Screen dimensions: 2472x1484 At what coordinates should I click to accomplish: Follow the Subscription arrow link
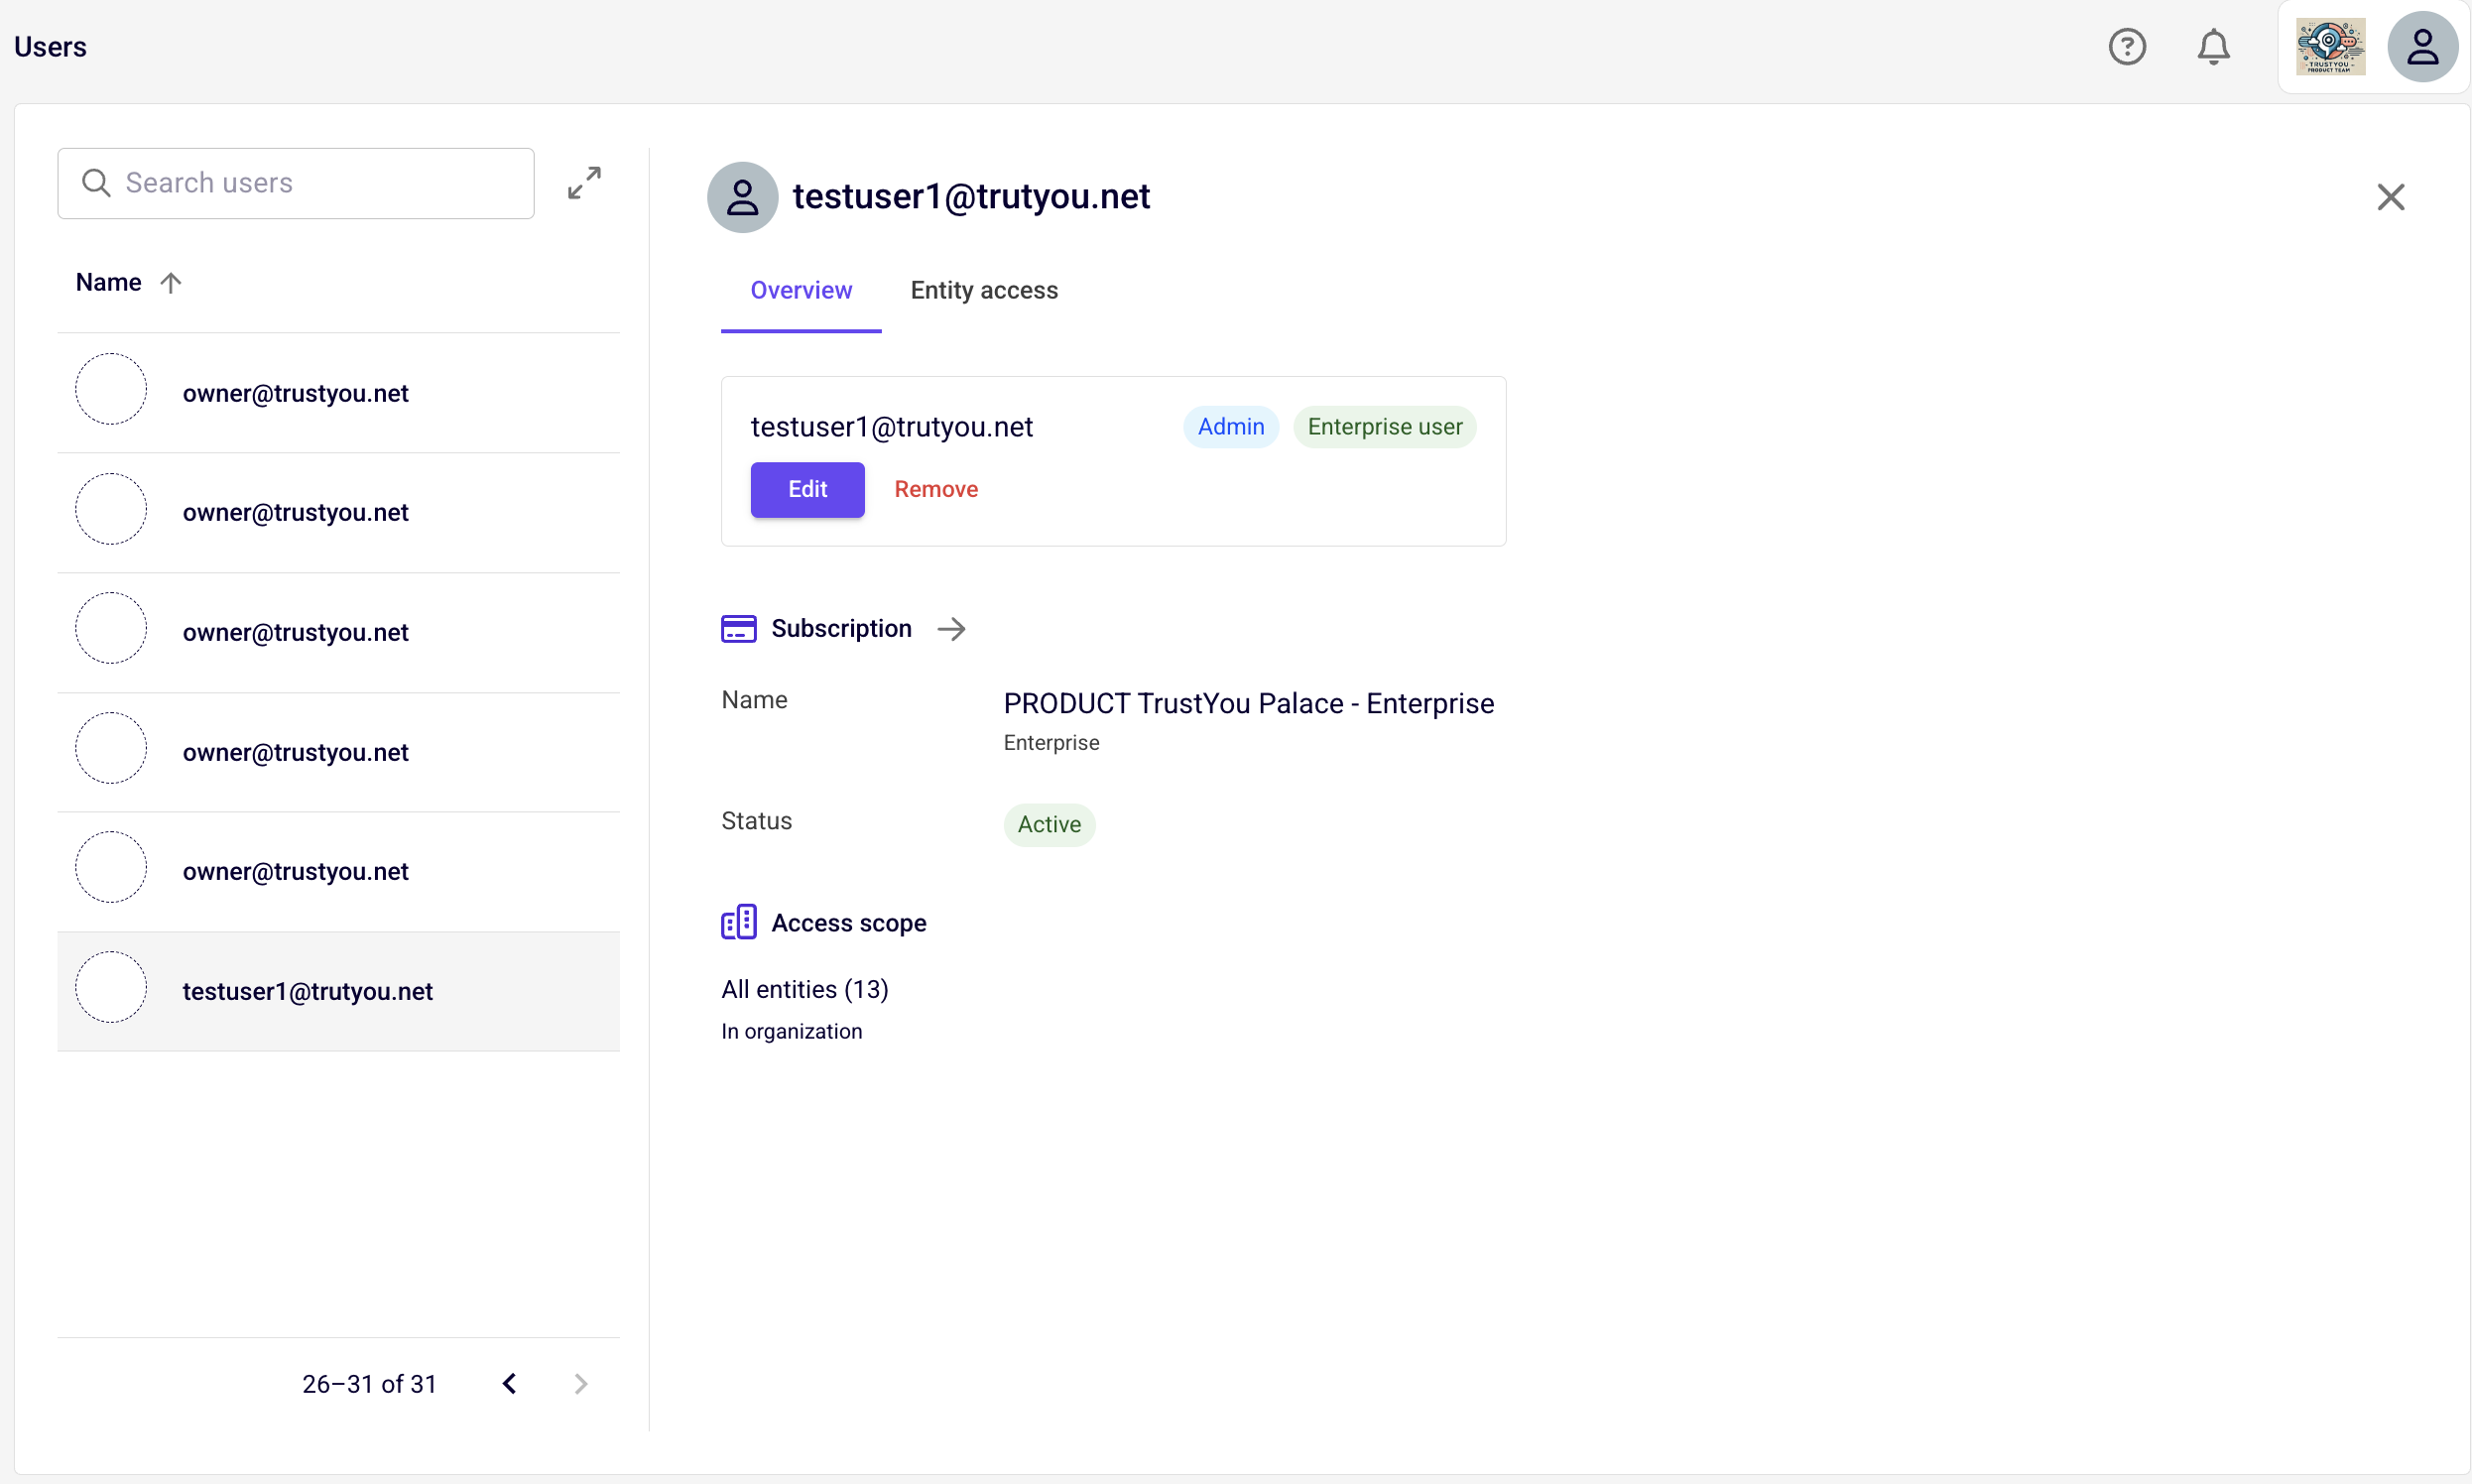[x=951, y=629]
